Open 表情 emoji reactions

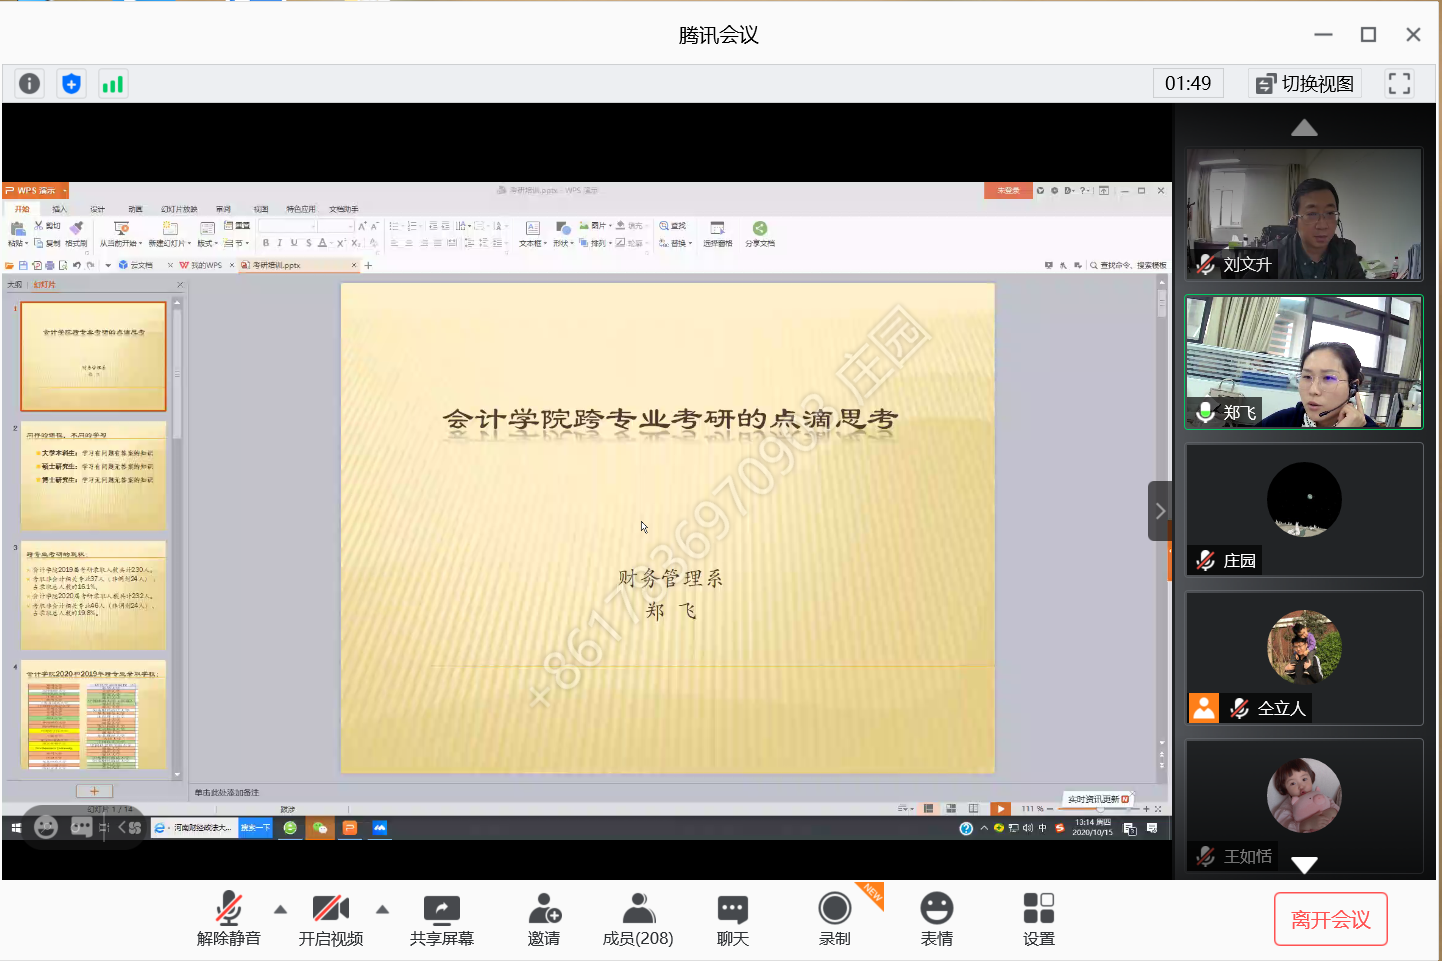937,919
